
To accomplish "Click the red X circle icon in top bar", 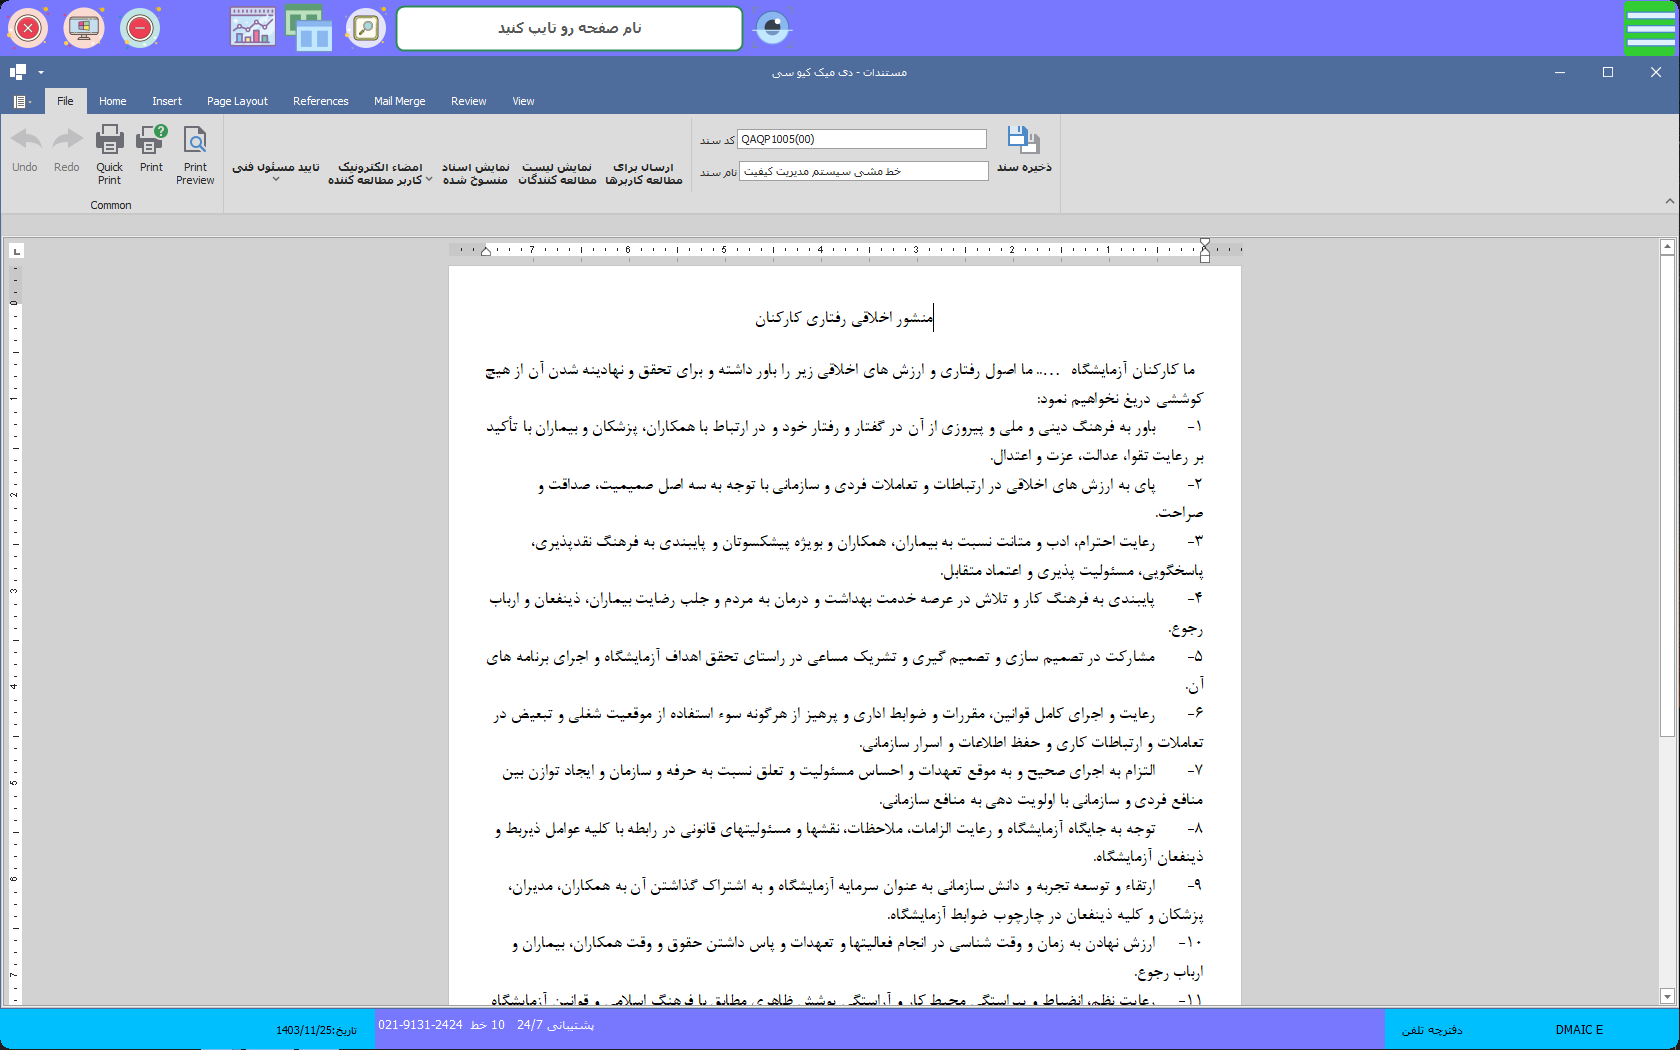I will (28, 28).
